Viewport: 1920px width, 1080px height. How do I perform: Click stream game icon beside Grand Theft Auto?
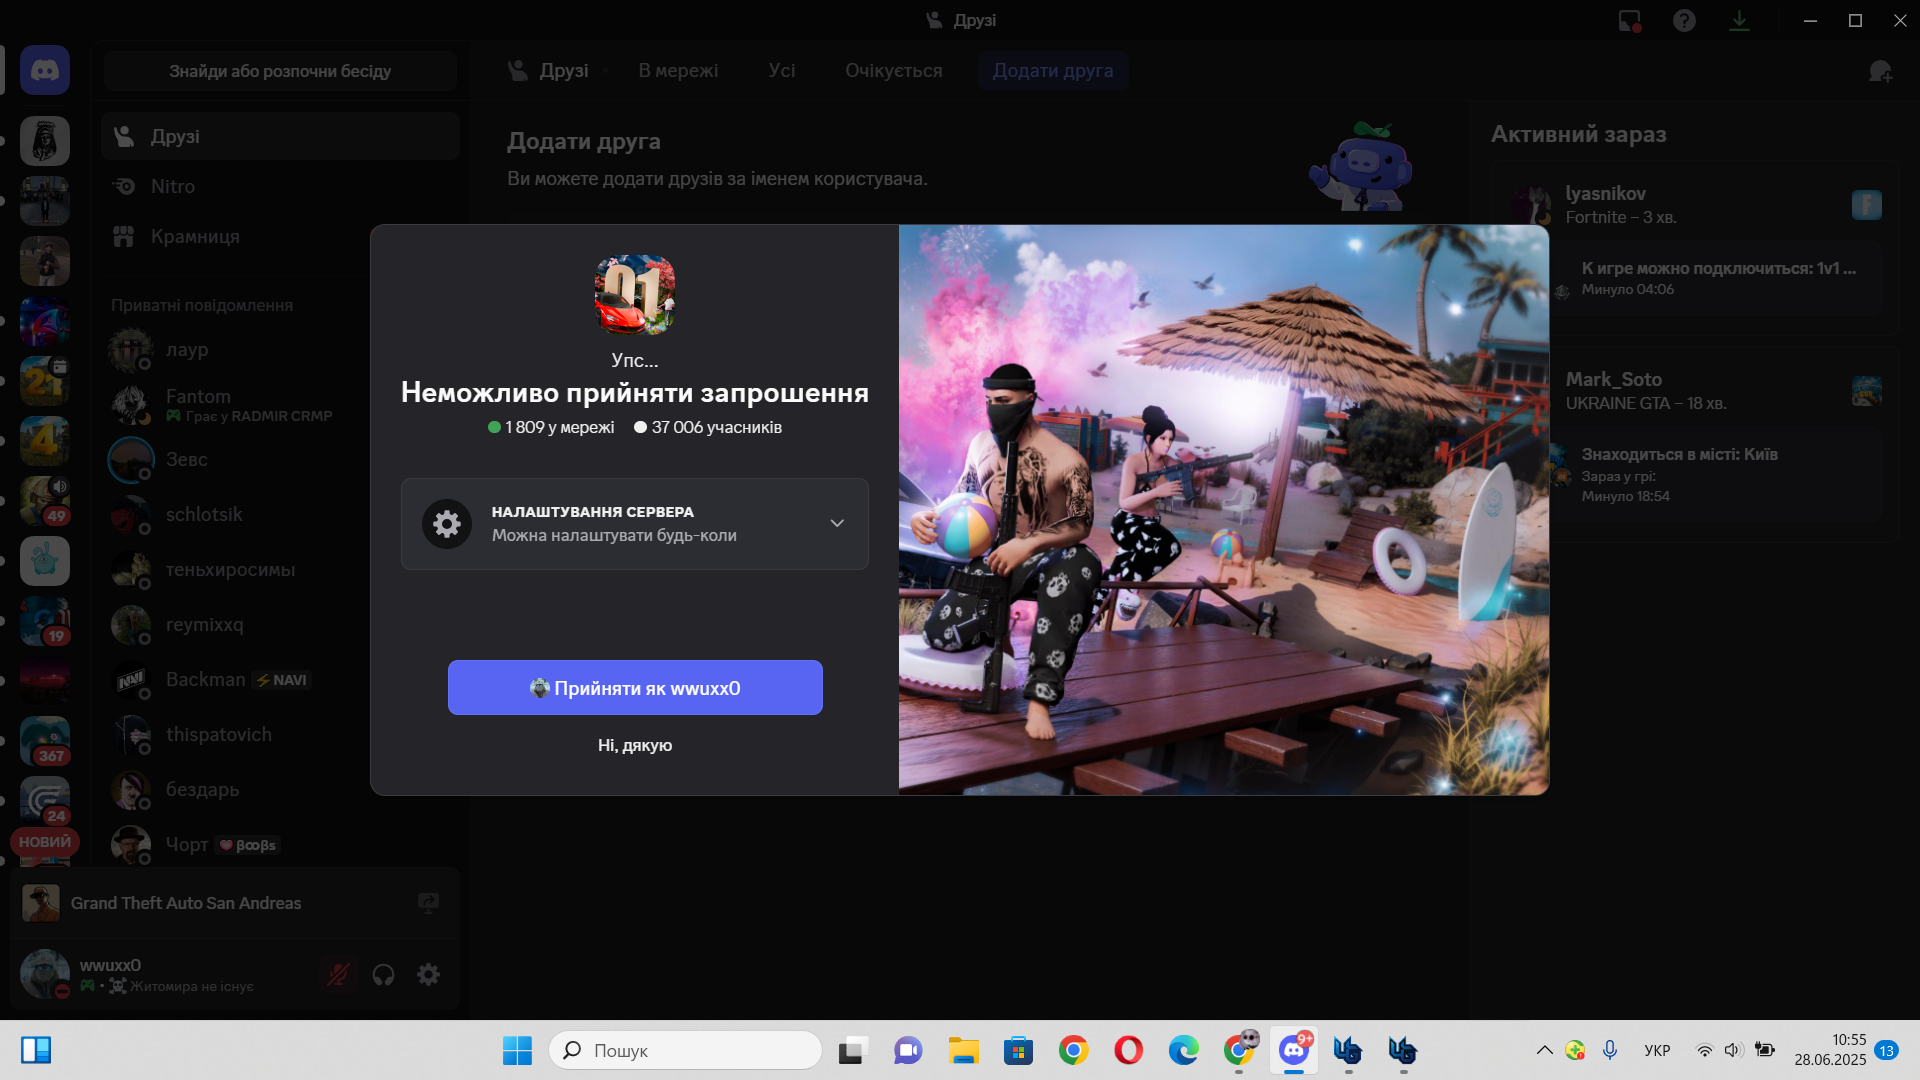[x=428, y=903]
